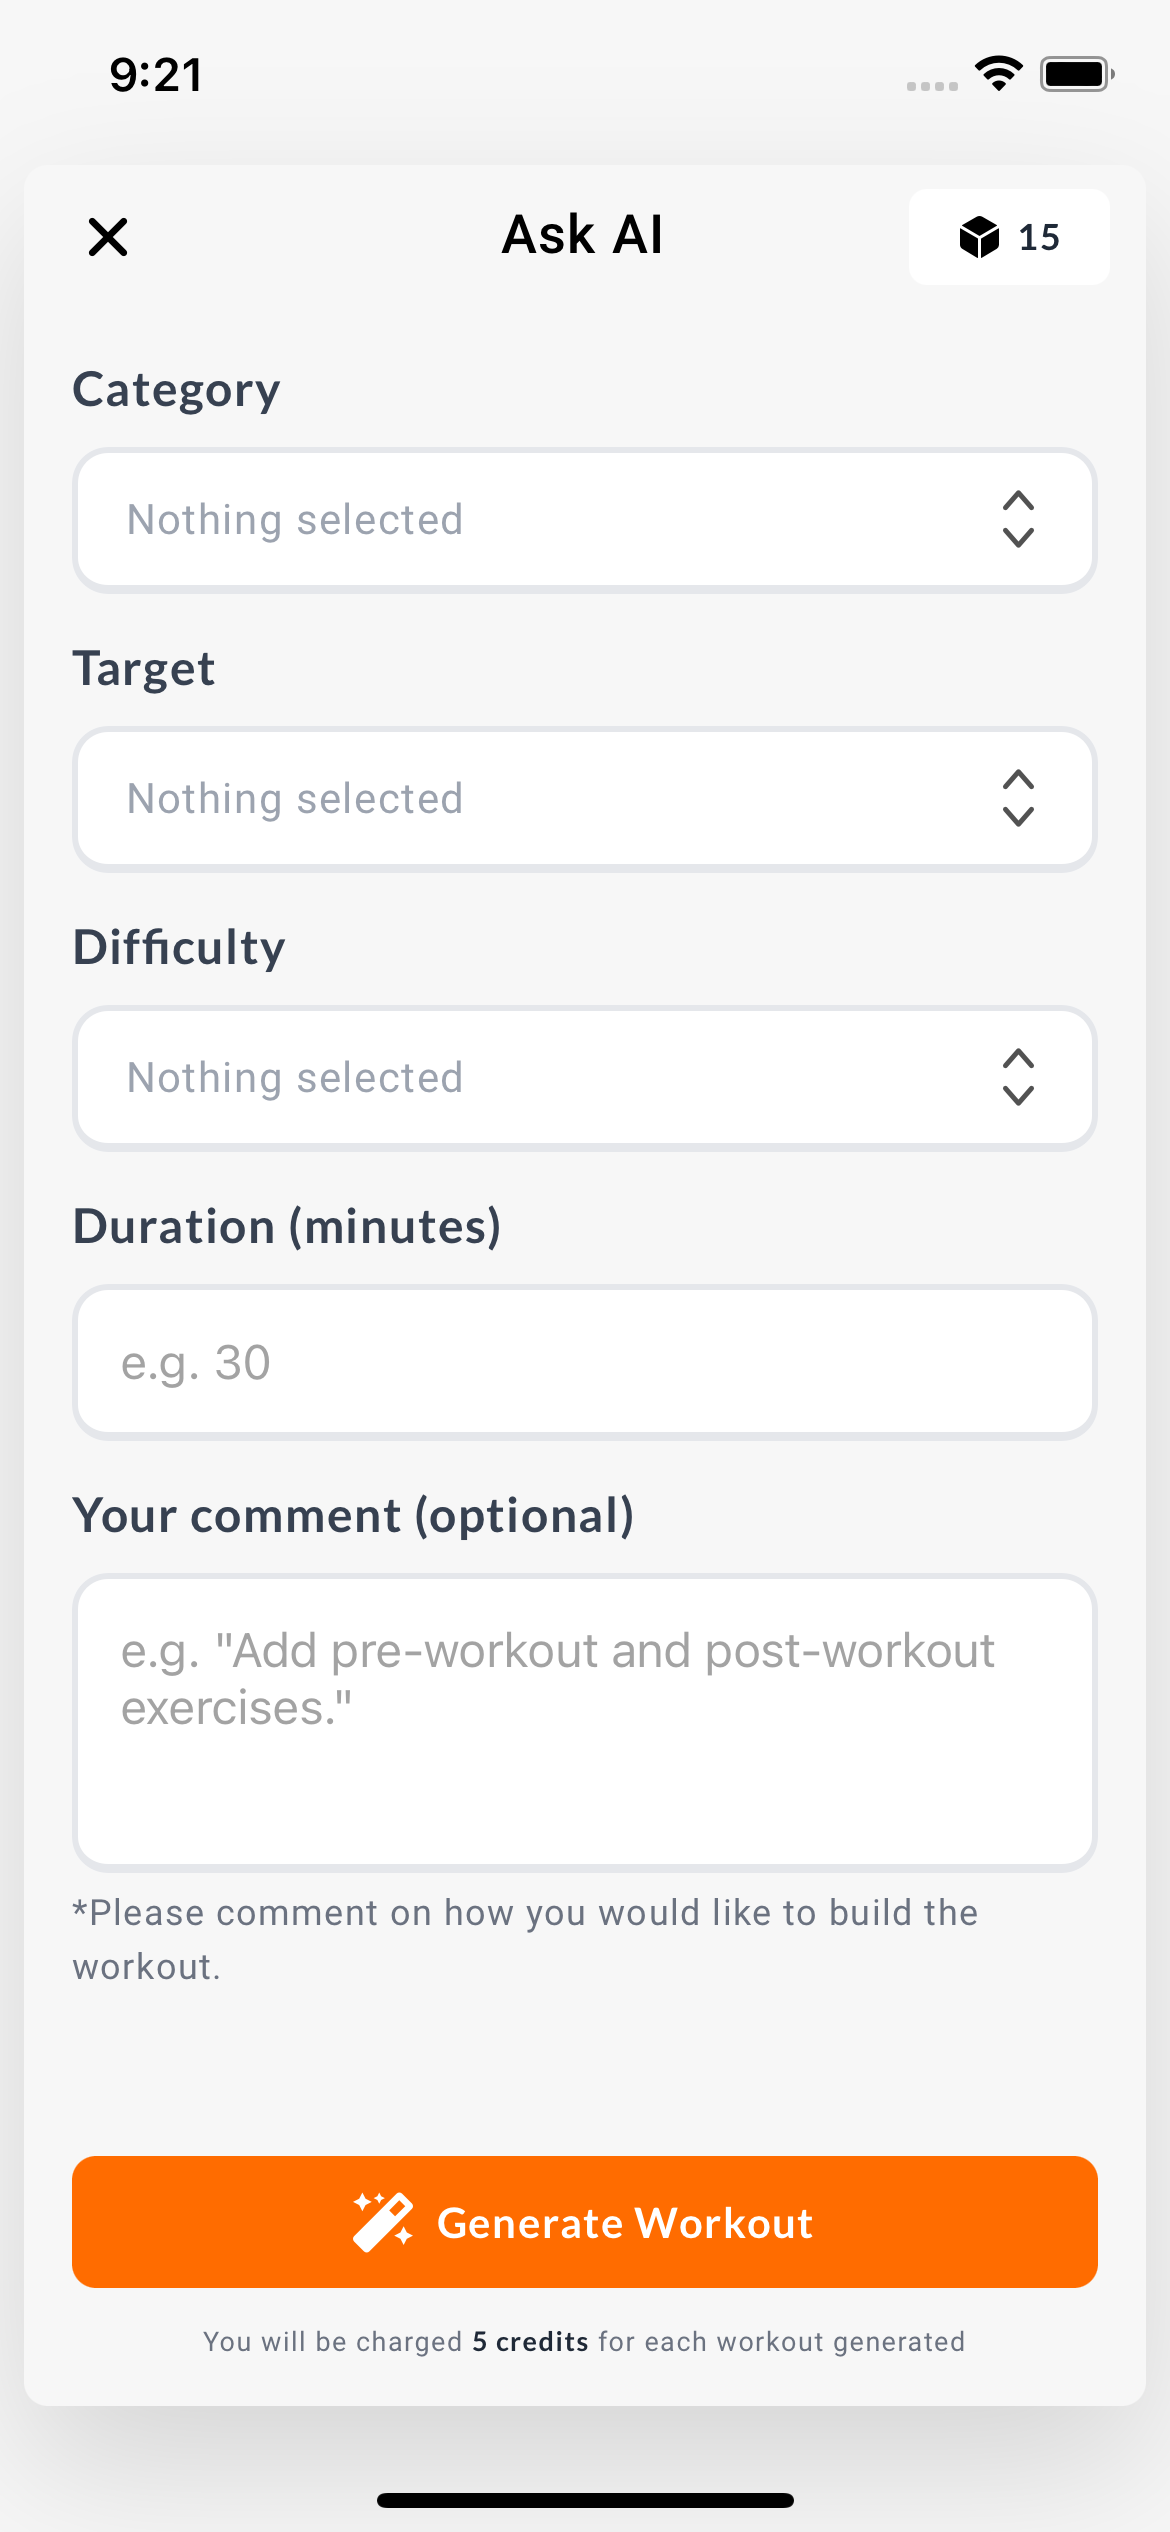Tap the 15 credits balance number
Image resolution: width=1170 pixels, height=2532 pixels.
(1039, 238)
